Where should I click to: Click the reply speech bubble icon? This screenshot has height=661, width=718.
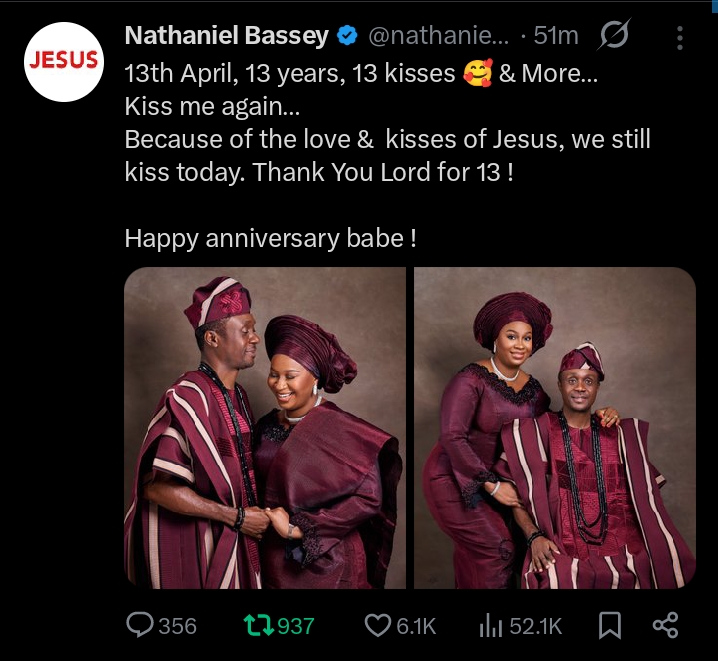pos(139,625)
